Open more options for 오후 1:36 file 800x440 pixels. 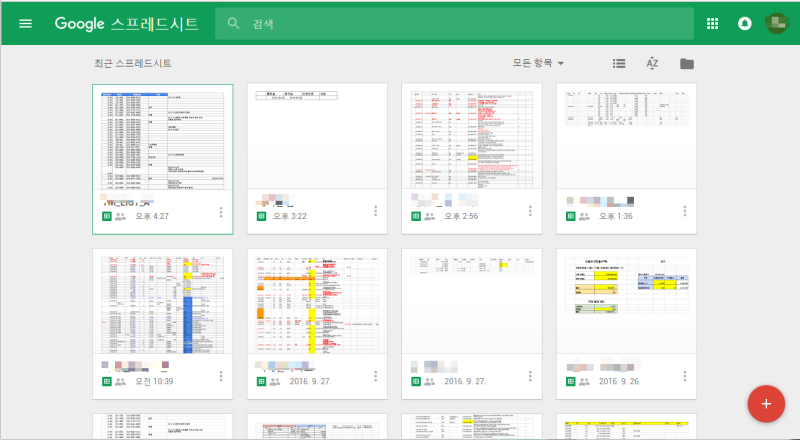tap(685, 211)
